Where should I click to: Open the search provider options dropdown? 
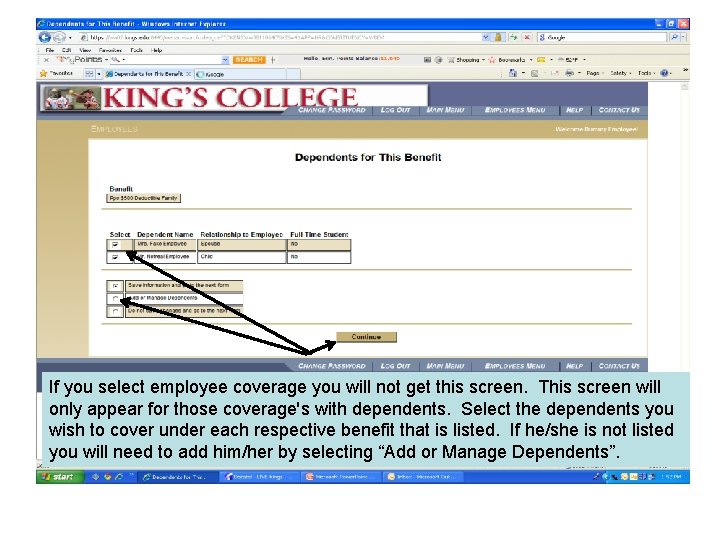[683, 38]
